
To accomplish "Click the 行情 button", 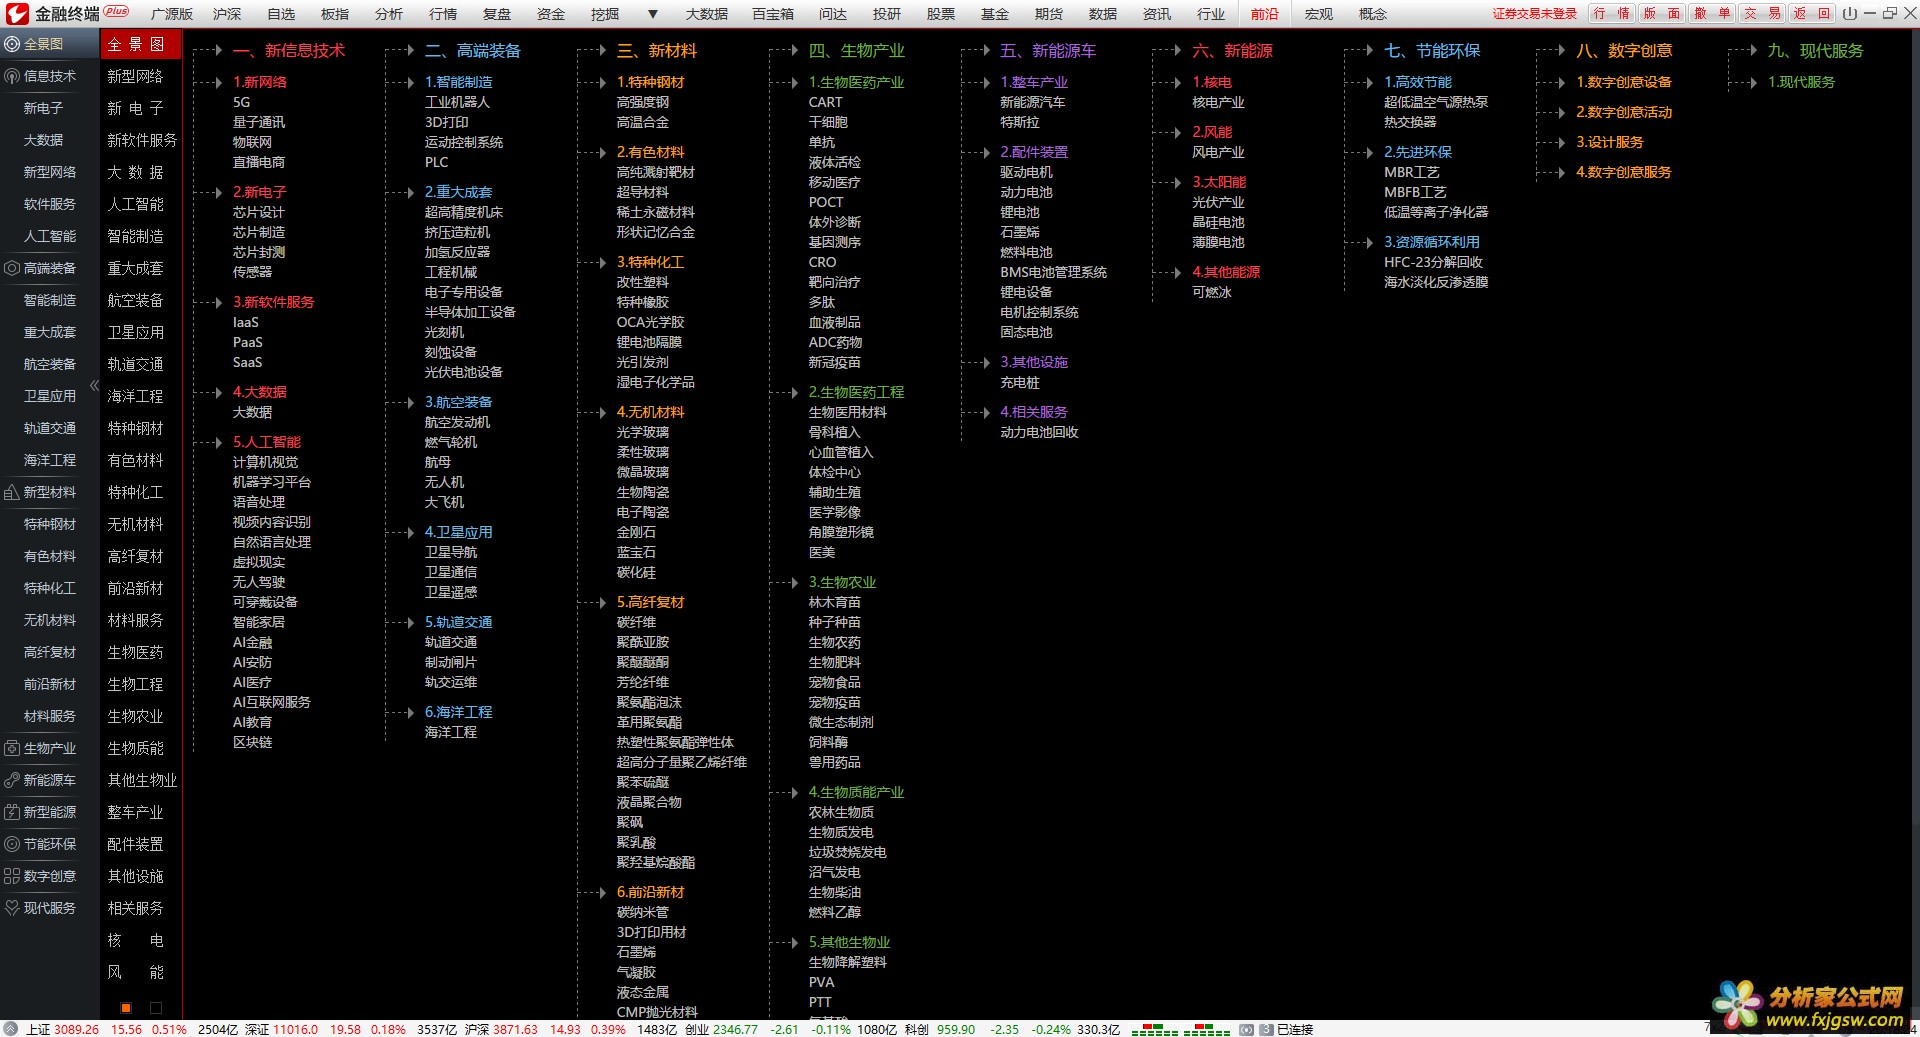I will coord(1612,13).
